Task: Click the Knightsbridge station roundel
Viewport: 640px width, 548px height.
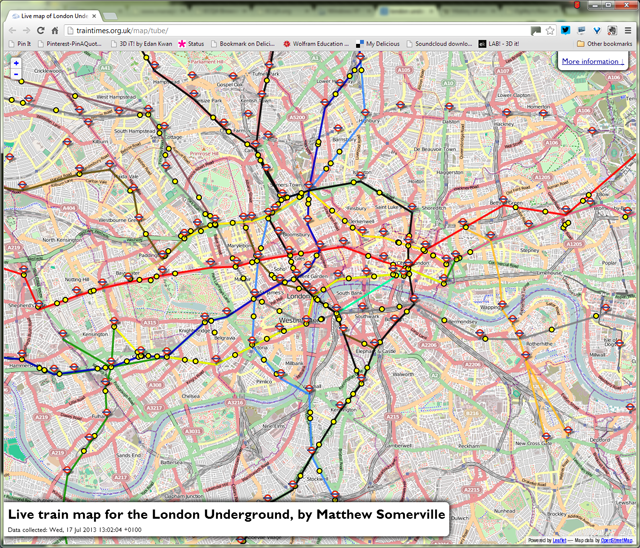Action: pos(204,317)
